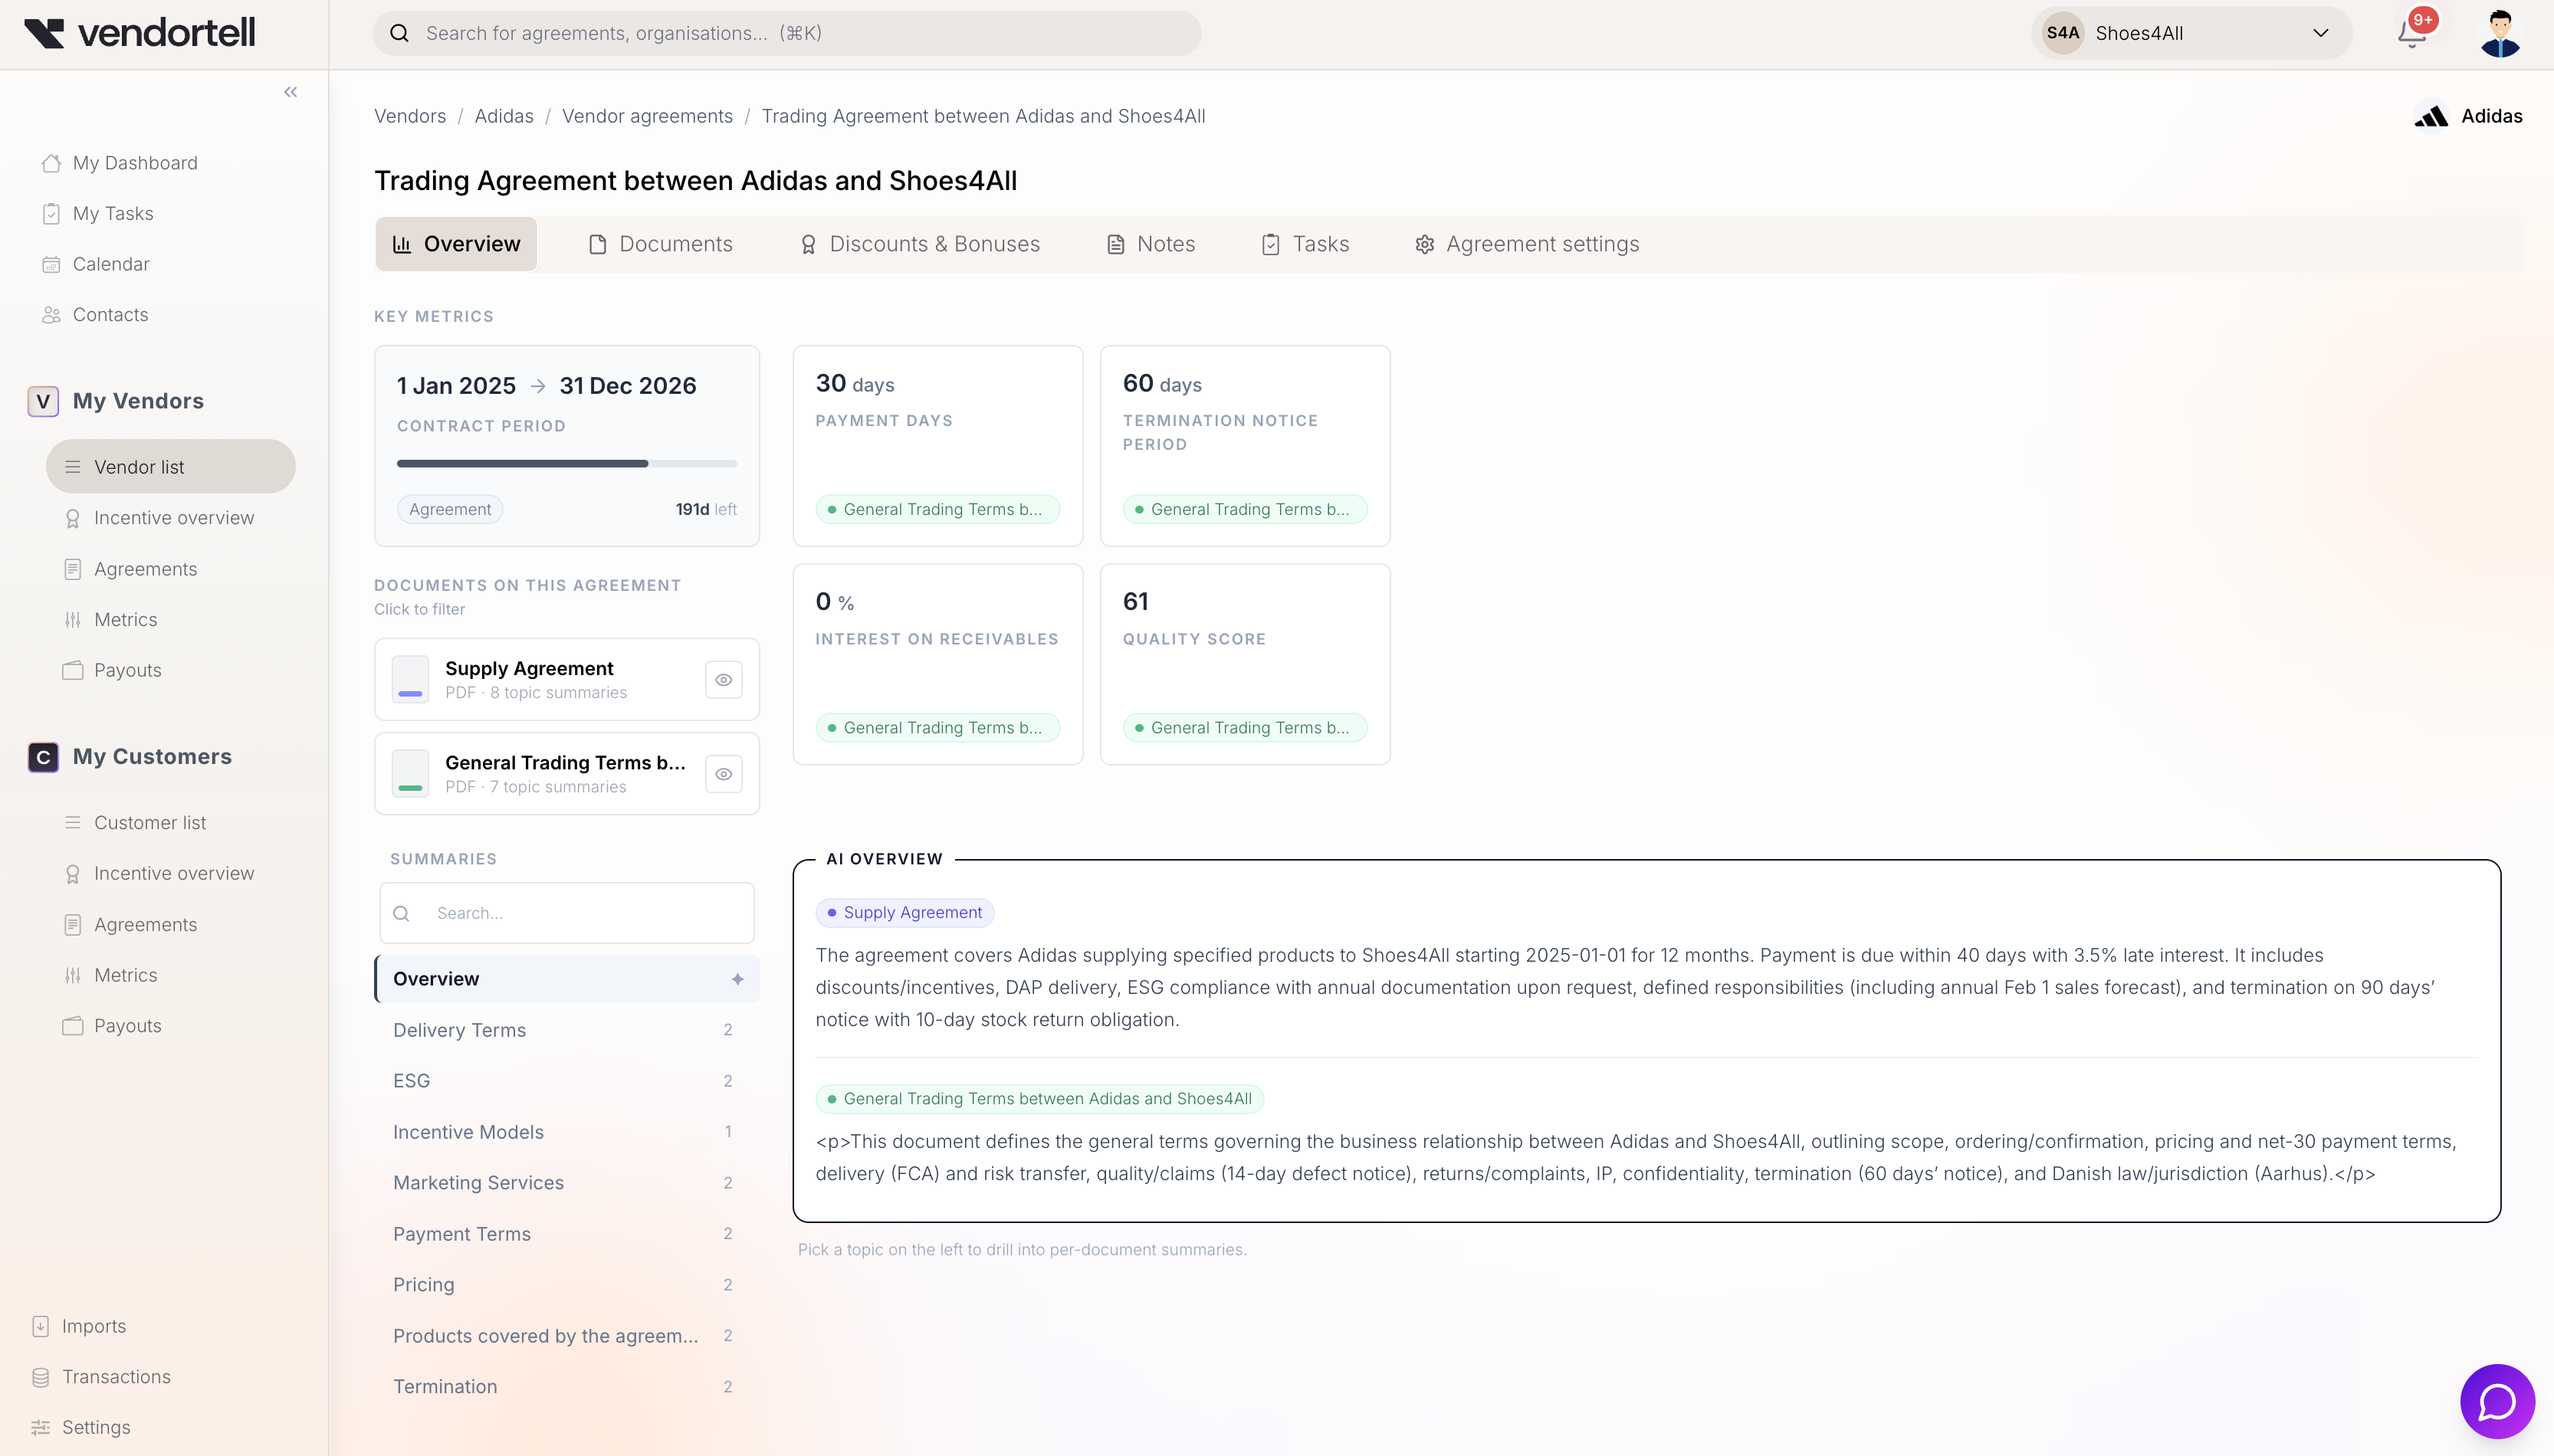Click General Trading Terms tag under Interest on Receivables
Viewport: 2554px width, 1456px height.
coord(938,728)
